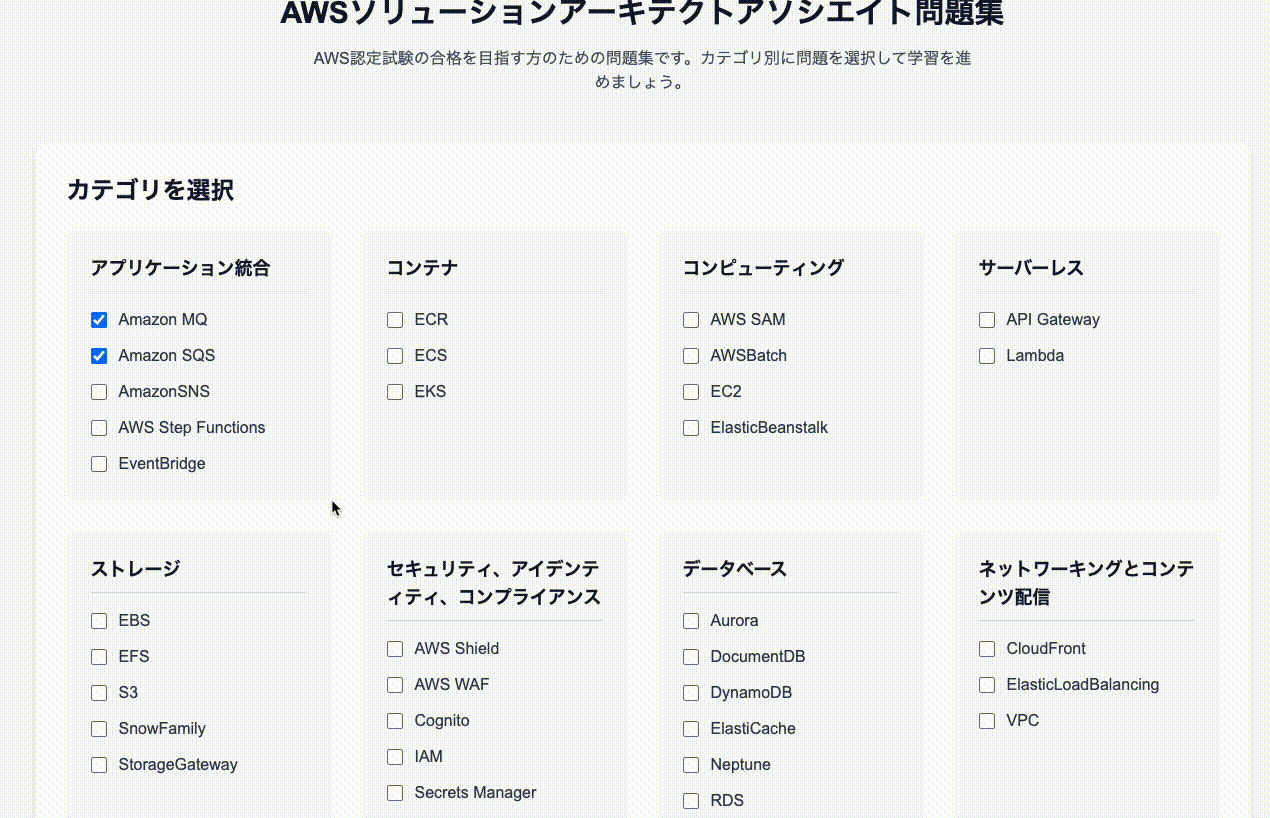Image resolution: width=1270 pixels, height=818 pixels.
Task: Check the AWSBatch checkbox
Action: pos(691,356)
